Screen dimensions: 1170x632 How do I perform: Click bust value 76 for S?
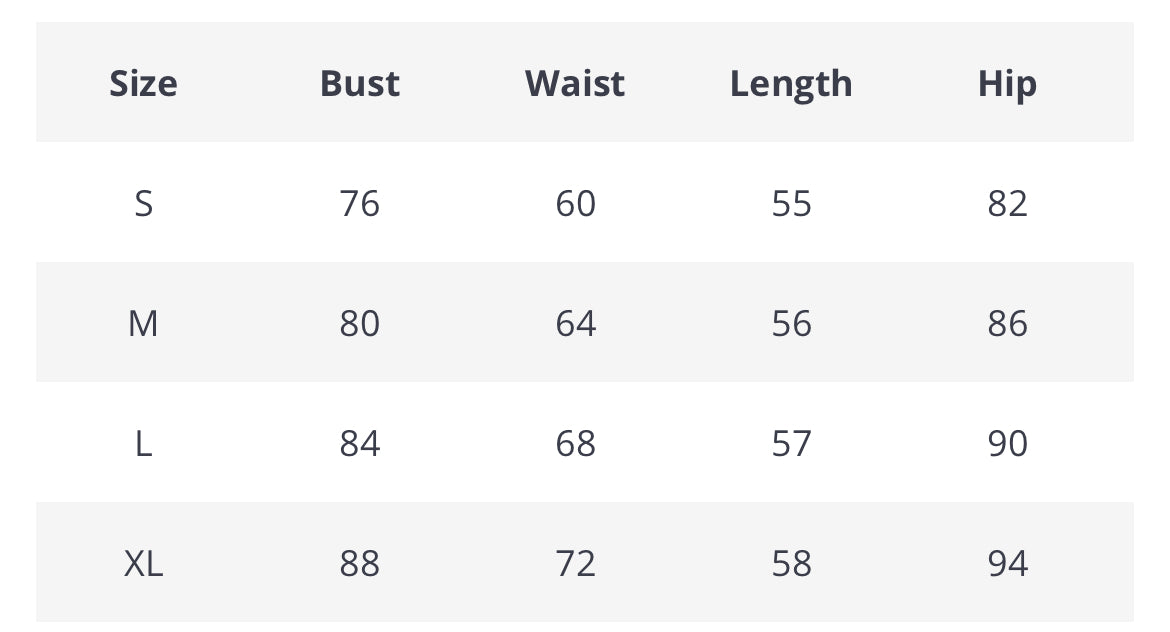(360, 203)
